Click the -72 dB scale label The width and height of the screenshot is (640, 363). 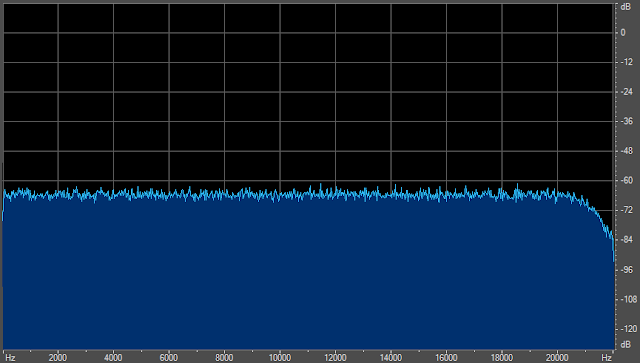click(x=627, y=210)
